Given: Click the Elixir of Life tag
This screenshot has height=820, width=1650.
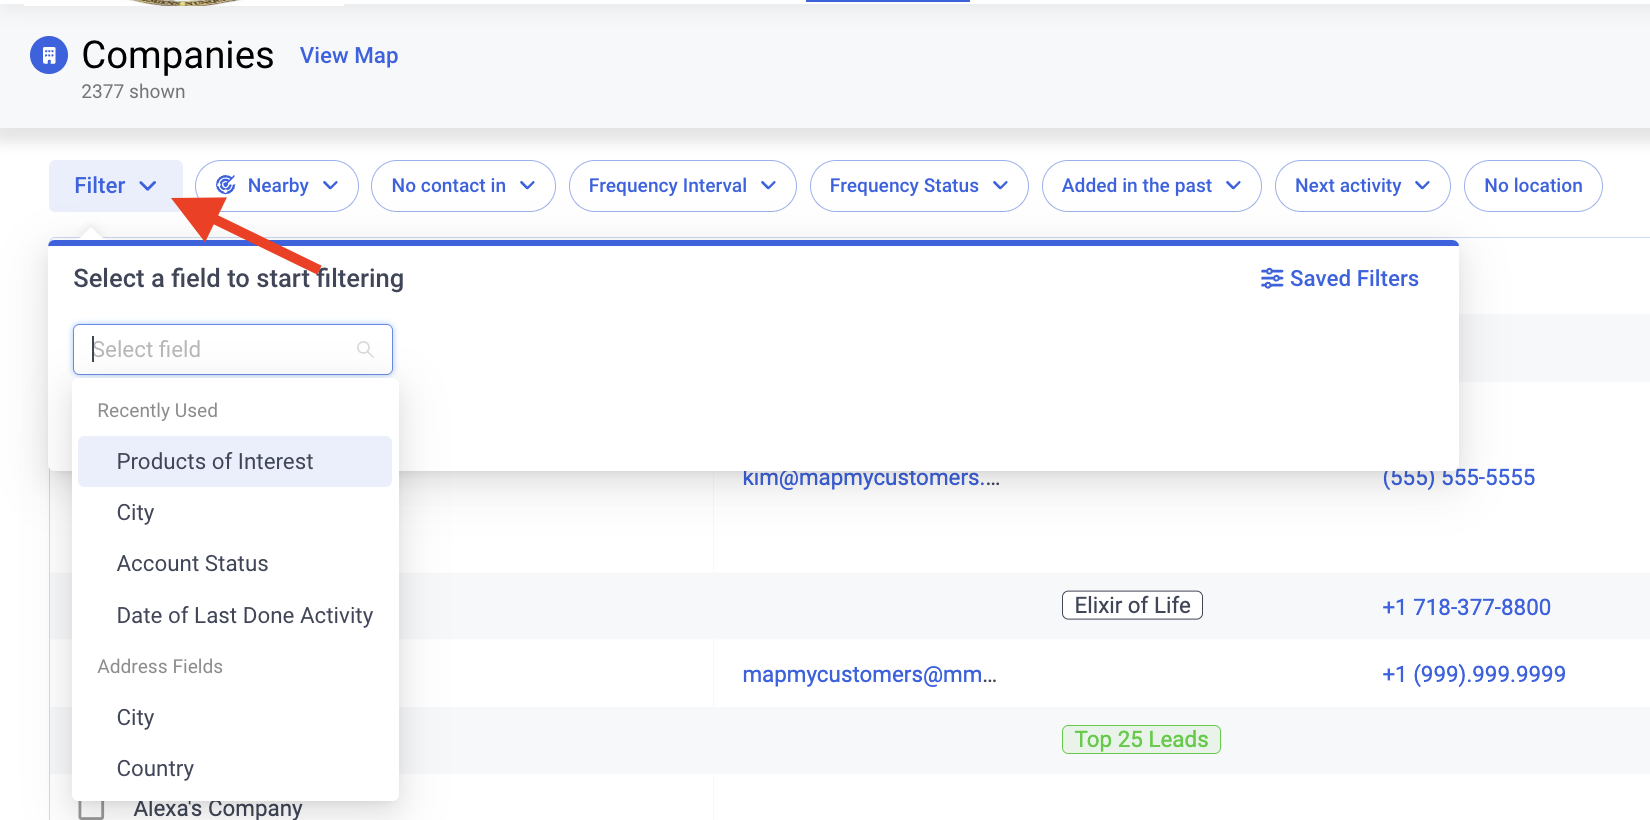Looking at the screenshot, I should (x=1132, y=605).
